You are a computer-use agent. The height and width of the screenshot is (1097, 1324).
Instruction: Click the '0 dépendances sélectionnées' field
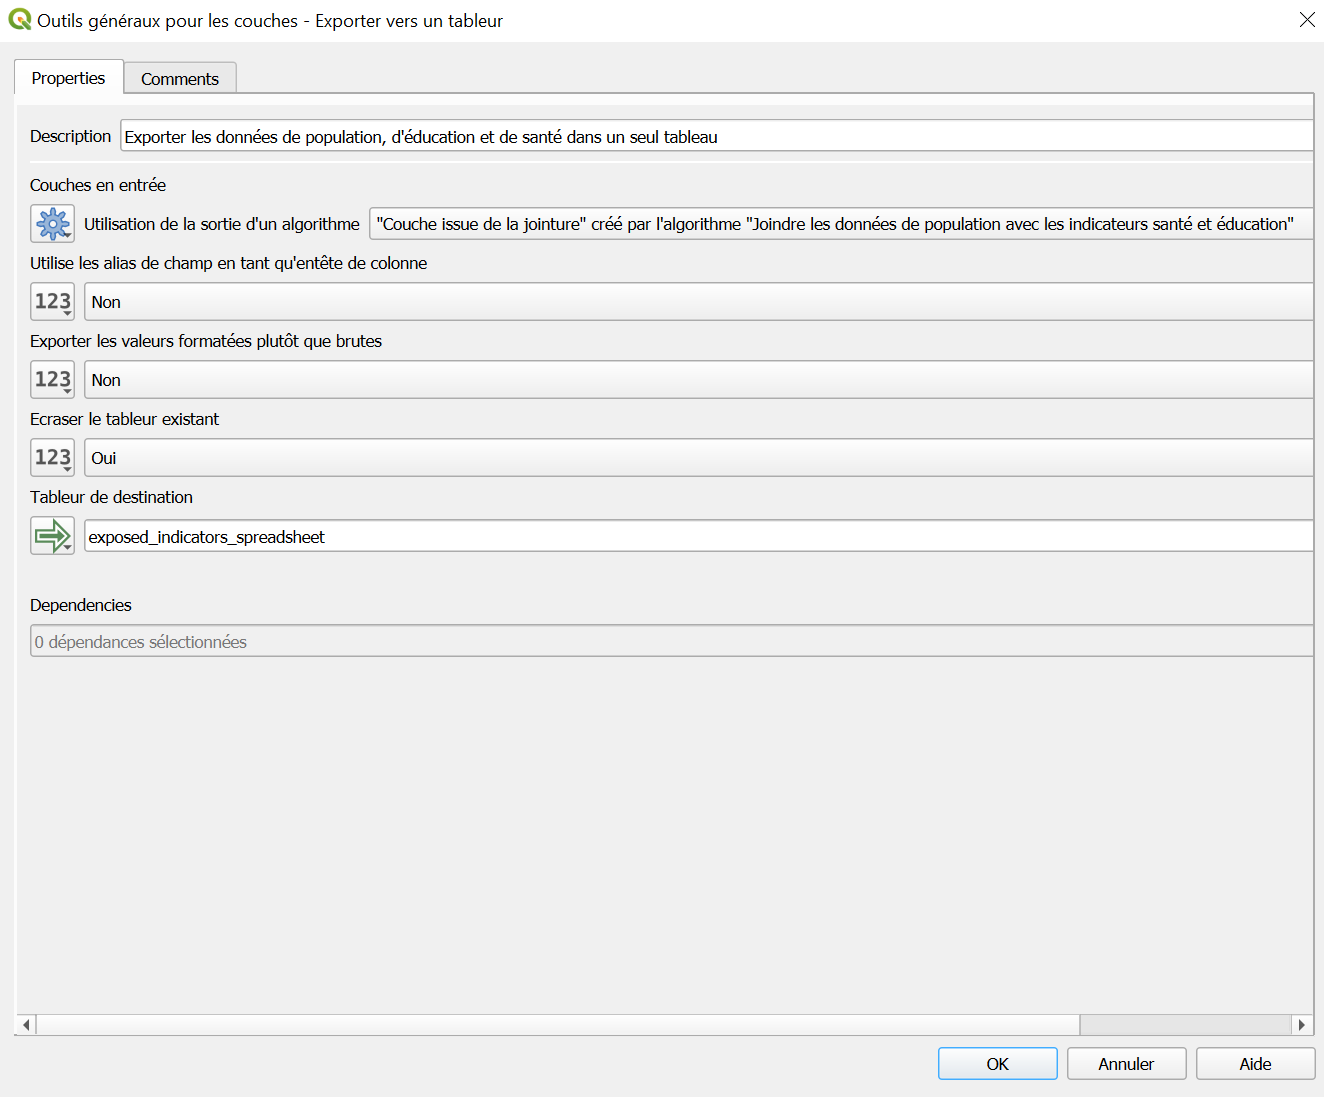pos(670,642)
